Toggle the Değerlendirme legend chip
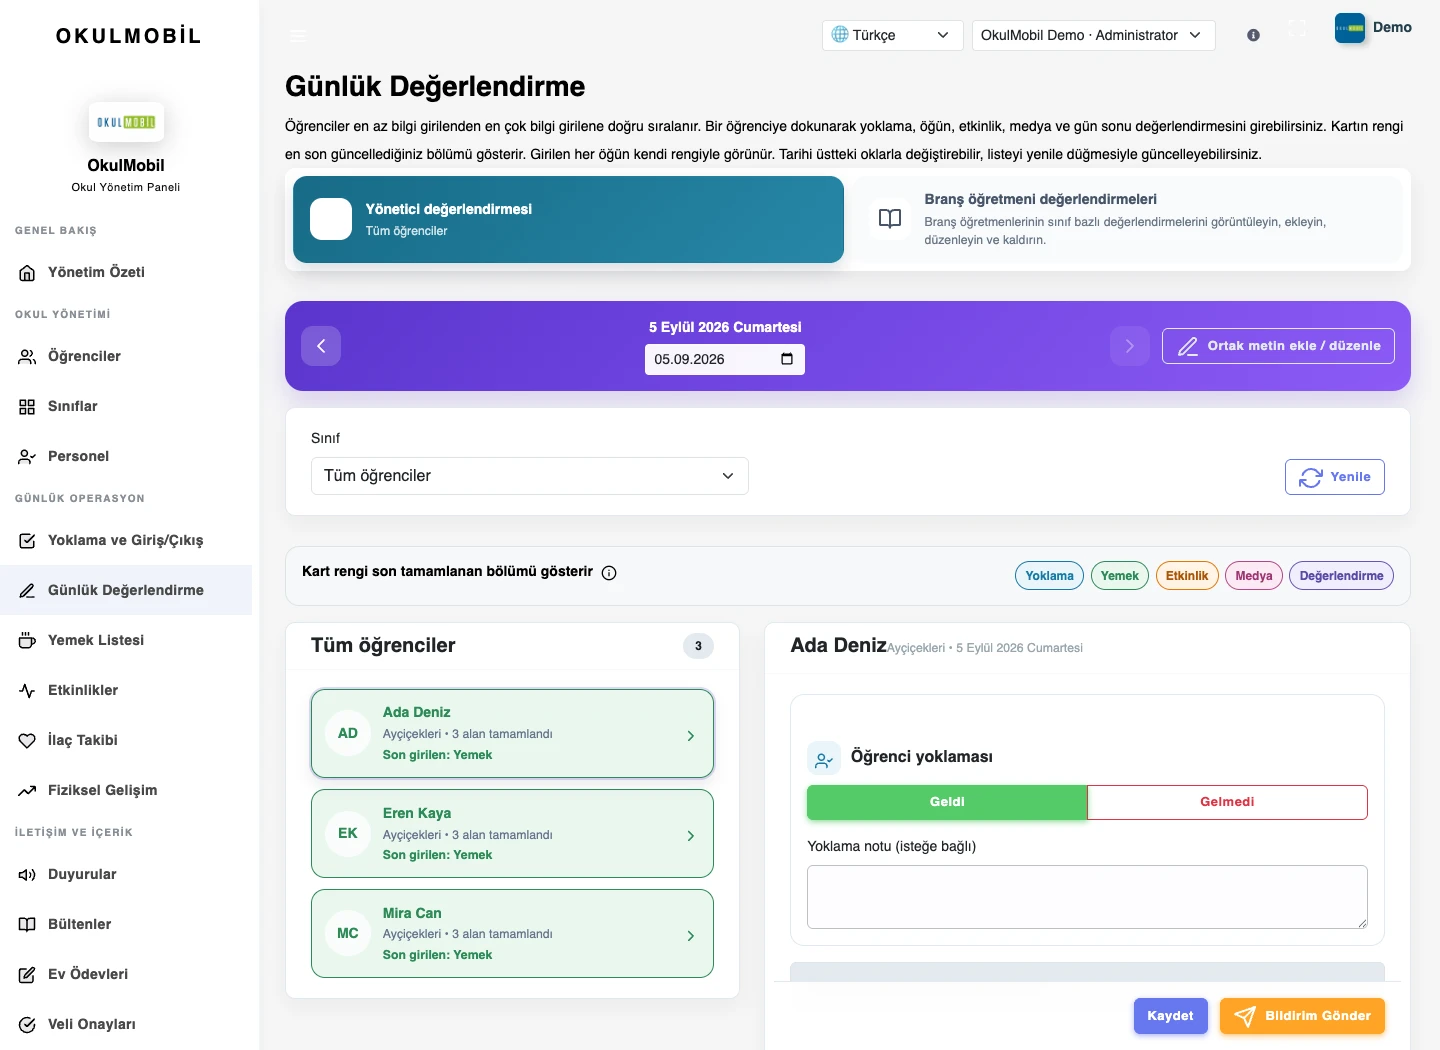Image resolution: width=1440 pixels, height=1050 pixels. click(1341, 576)
